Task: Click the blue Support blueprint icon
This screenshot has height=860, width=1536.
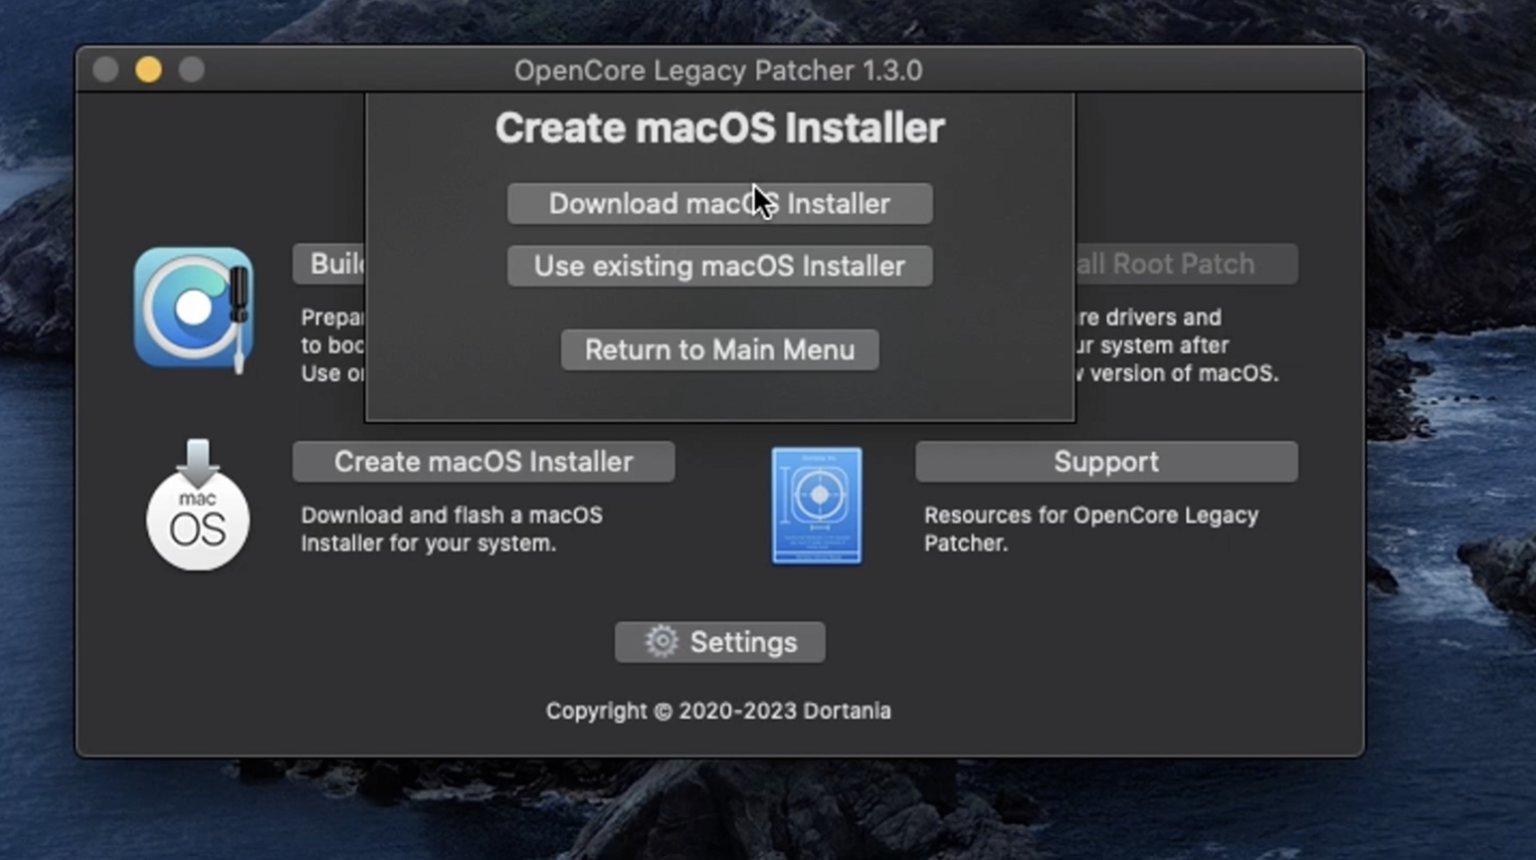Action: click(x=817, y=506)
